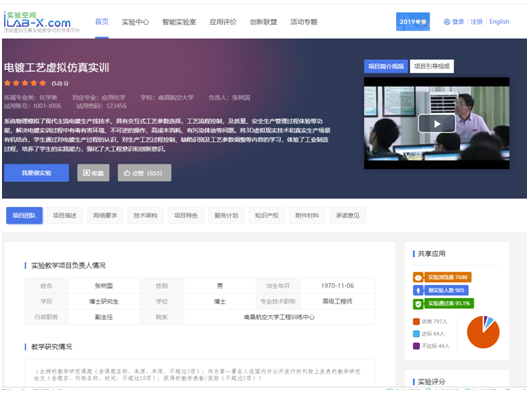Play the project intro video
The width and height of the screenshot is (531, 399).
point(437,124)
